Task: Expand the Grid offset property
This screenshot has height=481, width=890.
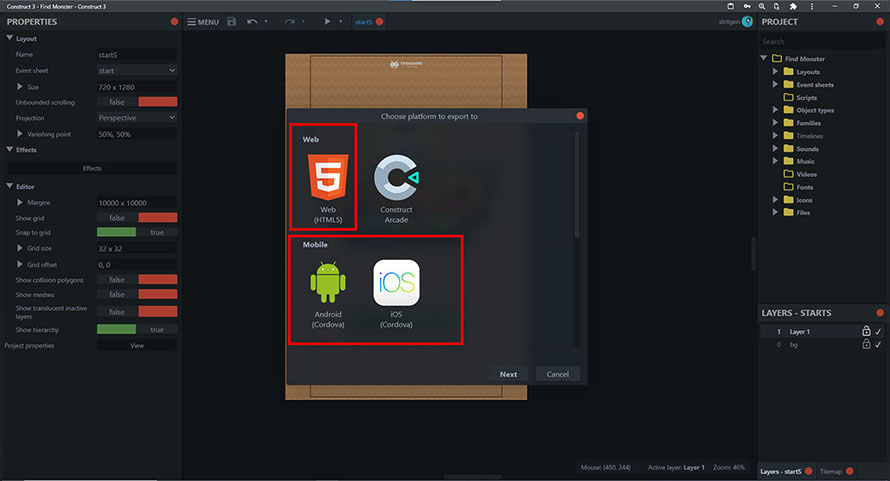Action: [20, 265]
